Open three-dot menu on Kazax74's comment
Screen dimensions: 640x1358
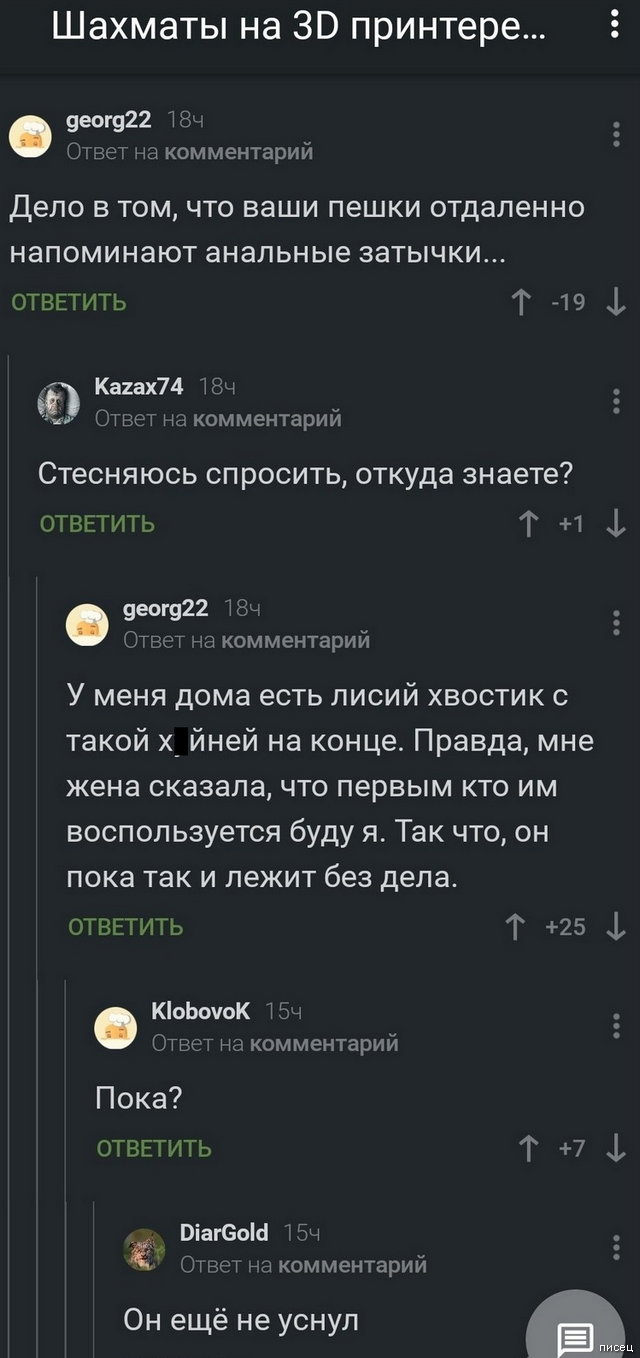(x=616, y=401)
